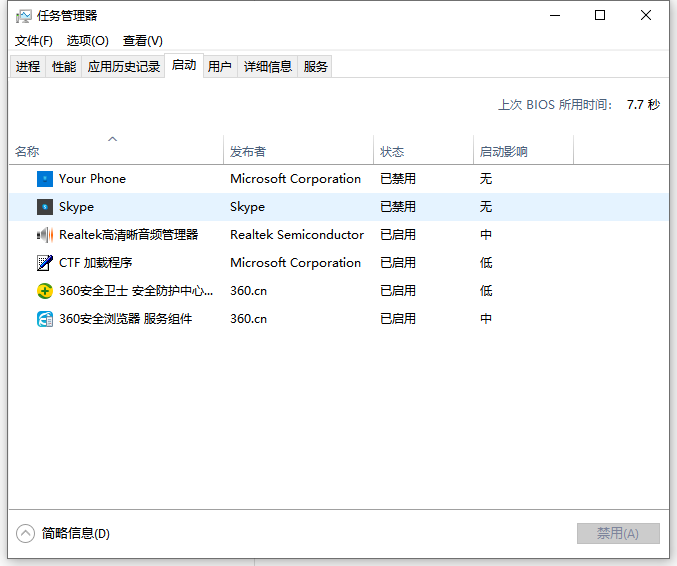The width and height of the screenshot is (677, 566).
Task: Switch to the 进程 tab
Action: coord(28,66)
